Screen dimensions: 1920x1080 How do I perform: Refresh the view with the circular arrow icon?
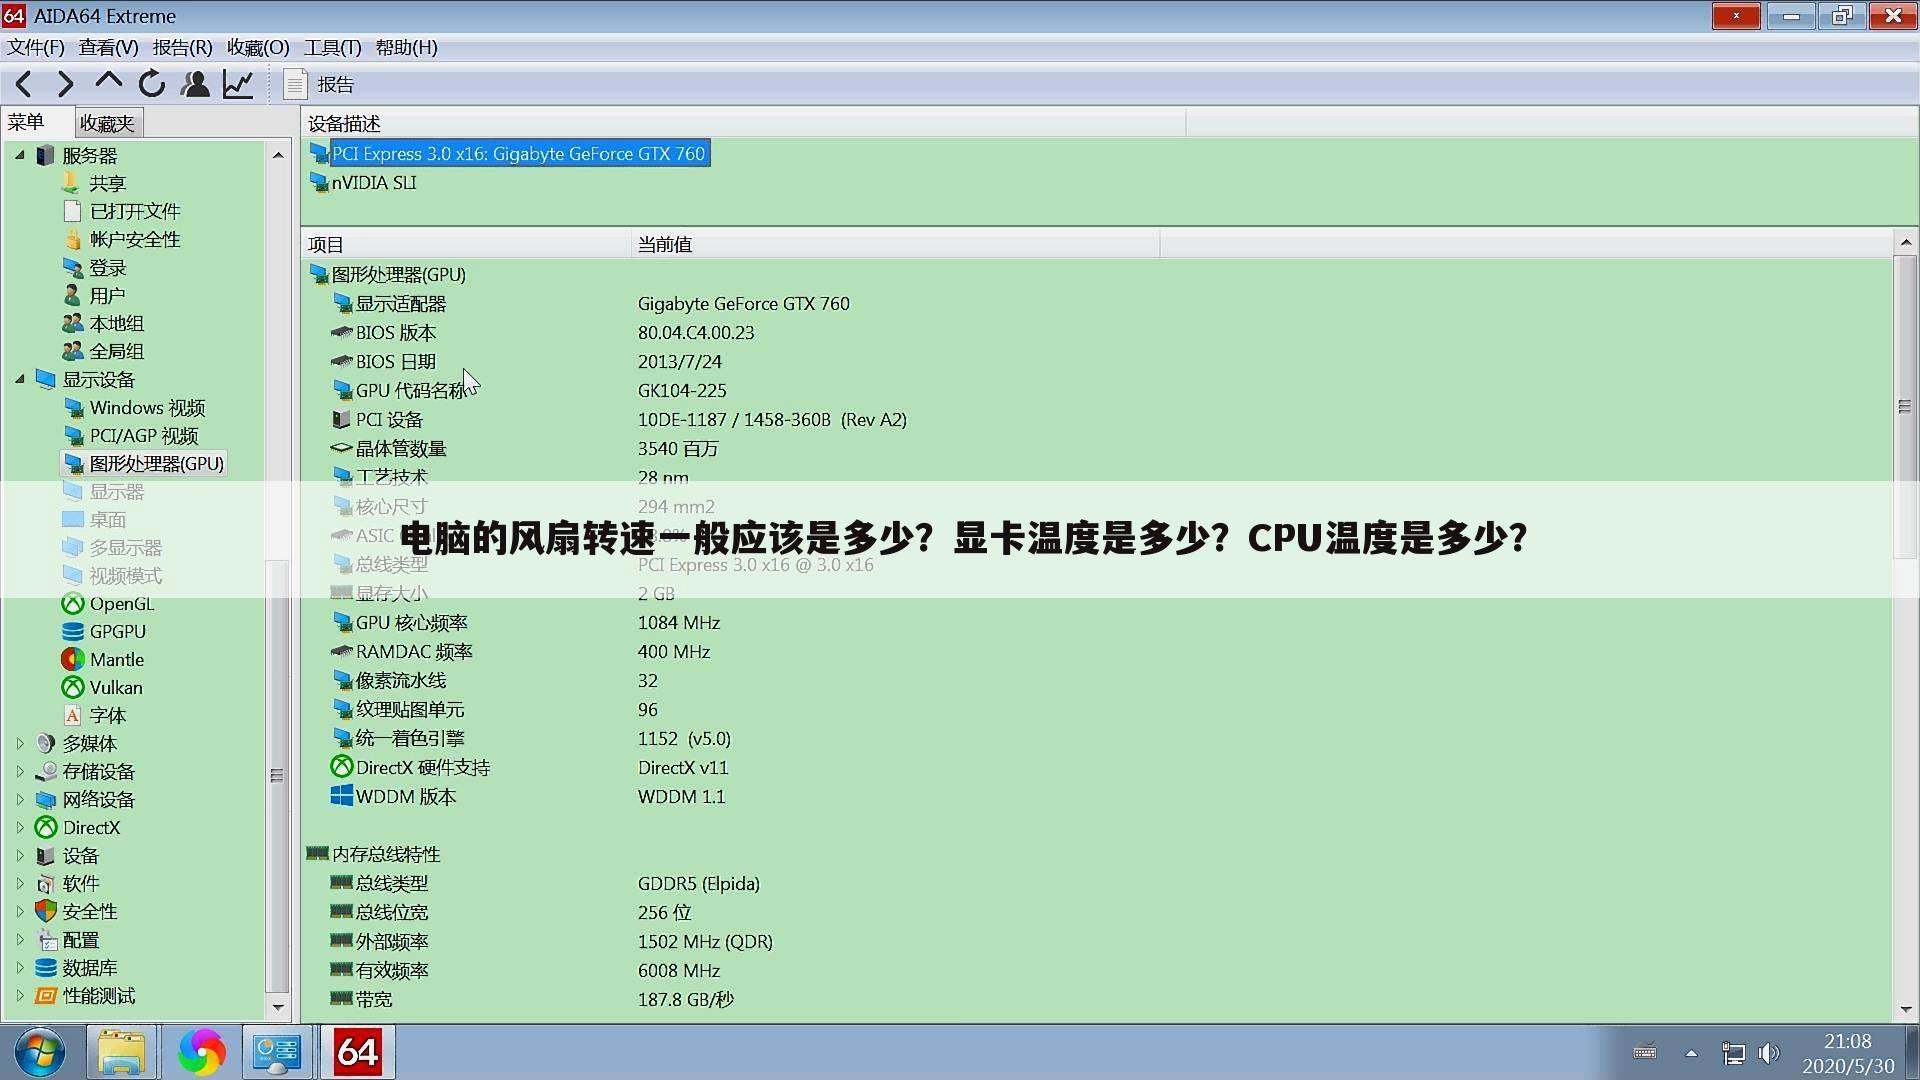pyautogui.click(x=152, y=85)
